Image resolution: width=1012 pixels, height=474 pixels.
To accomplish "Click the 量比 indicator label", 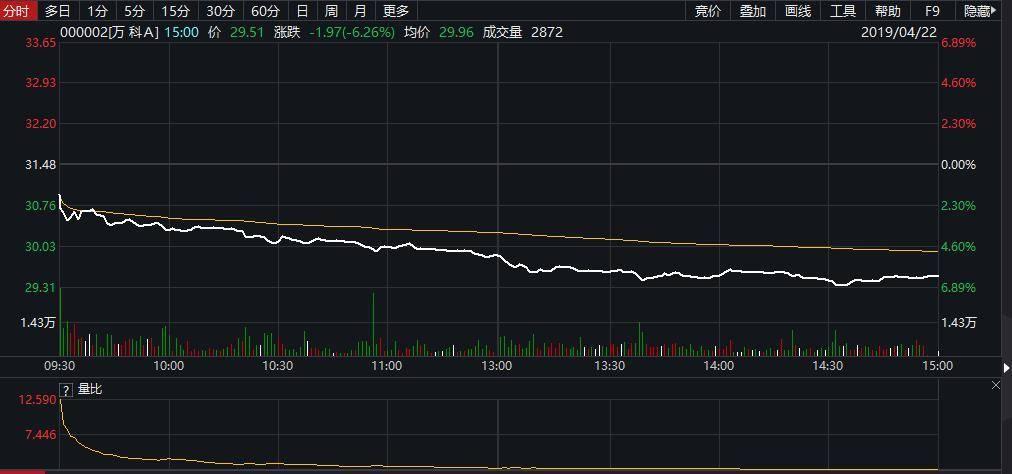I will pyautogui.click(x=90, y=389).
